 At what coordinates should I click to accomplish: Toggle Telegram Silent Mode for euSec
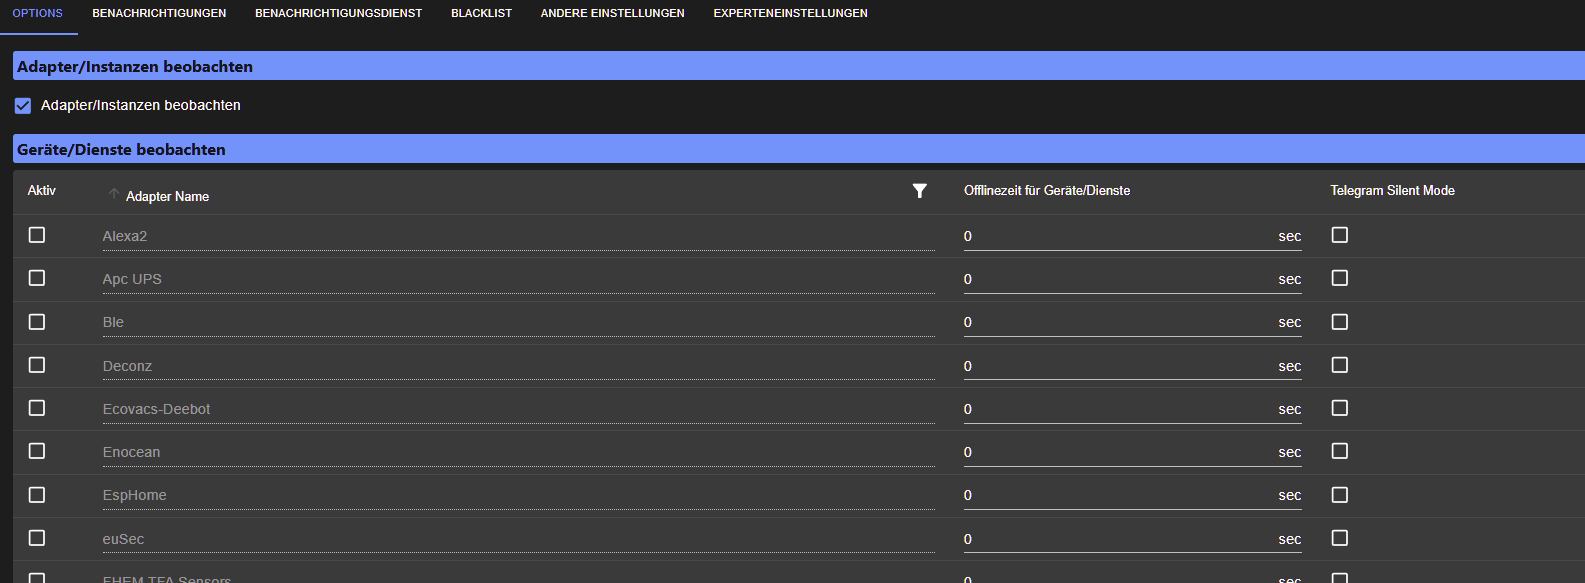(1340, 538)
